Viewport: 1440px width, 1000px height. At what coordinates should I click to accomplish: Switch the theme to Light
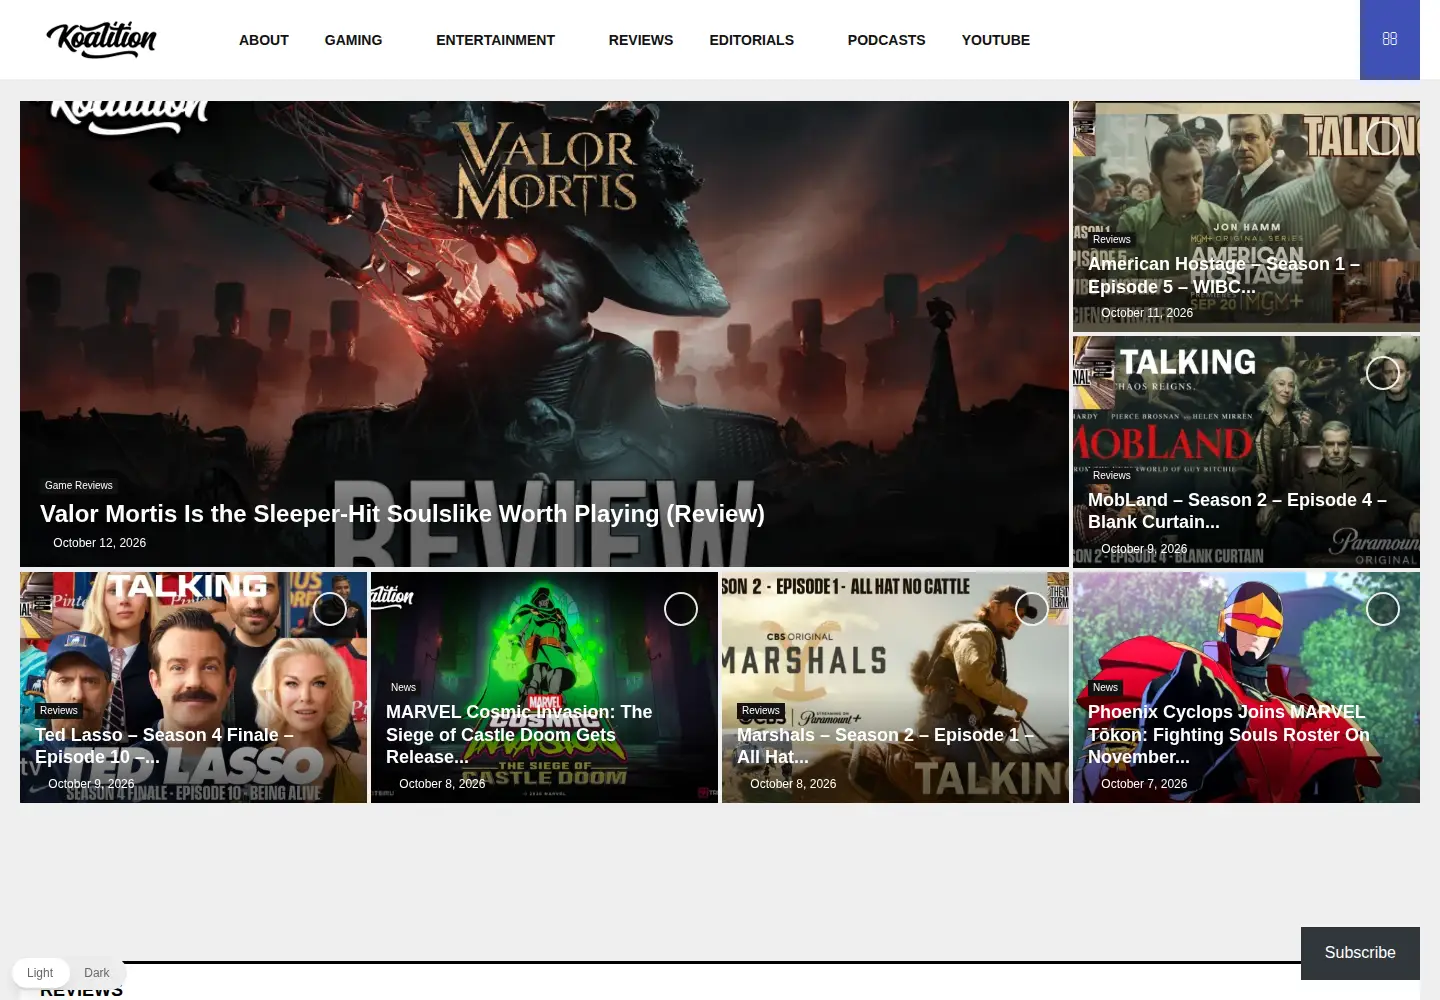[40, 973]
